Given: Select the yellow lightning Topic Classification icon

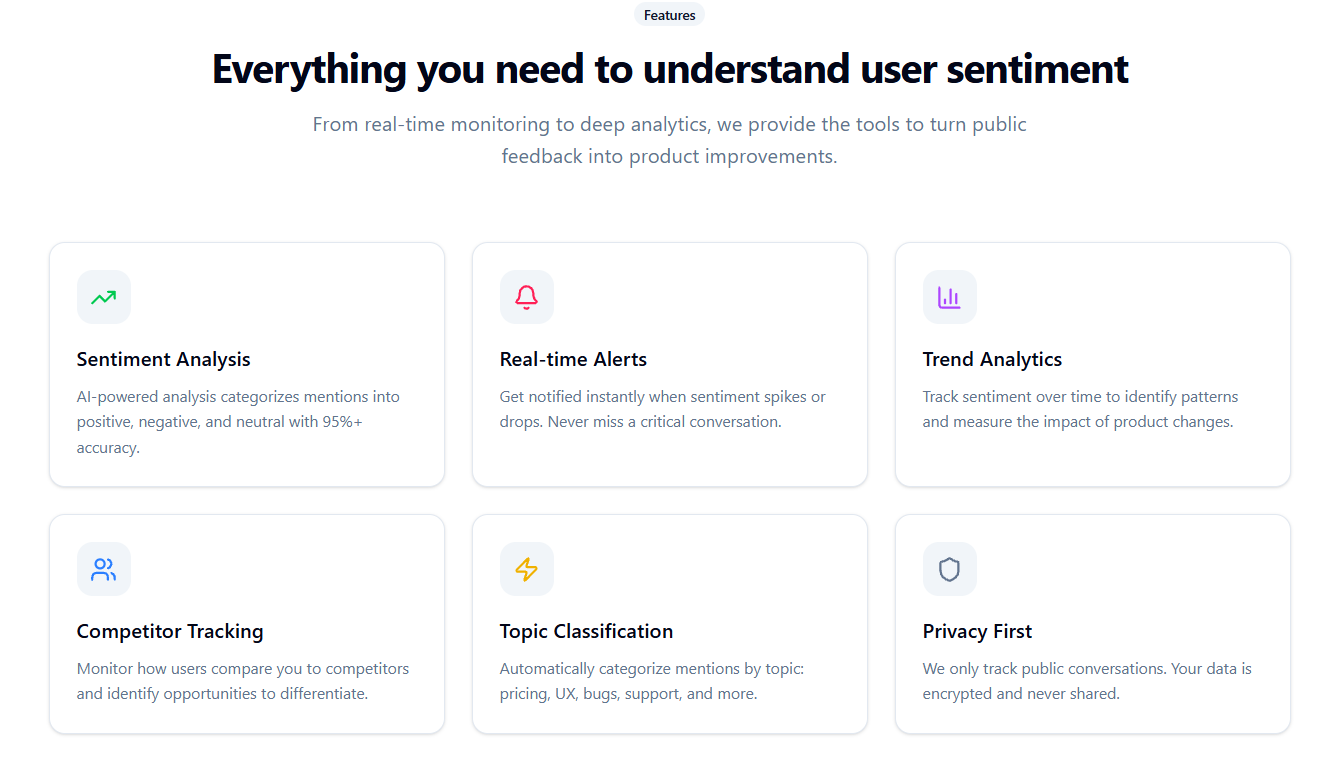Looking at the screenshot, I should (x=527, y=568).
